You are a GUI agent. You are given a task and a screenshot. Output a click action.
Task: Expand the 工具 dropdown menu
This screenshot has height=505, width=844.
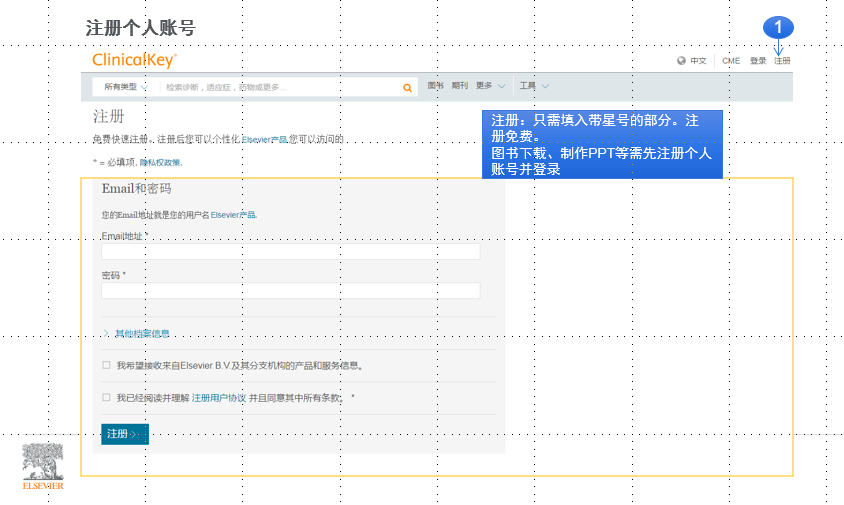point(534,86)
